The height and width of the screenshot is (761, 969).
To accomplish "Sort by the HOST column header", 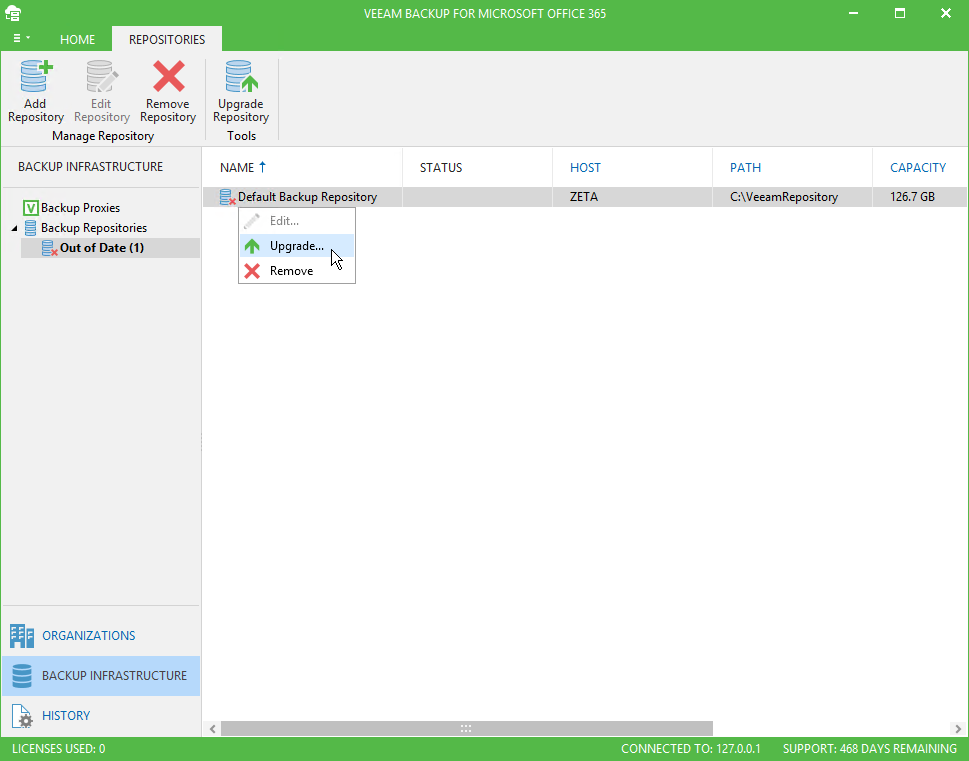I will coord(585,168).
